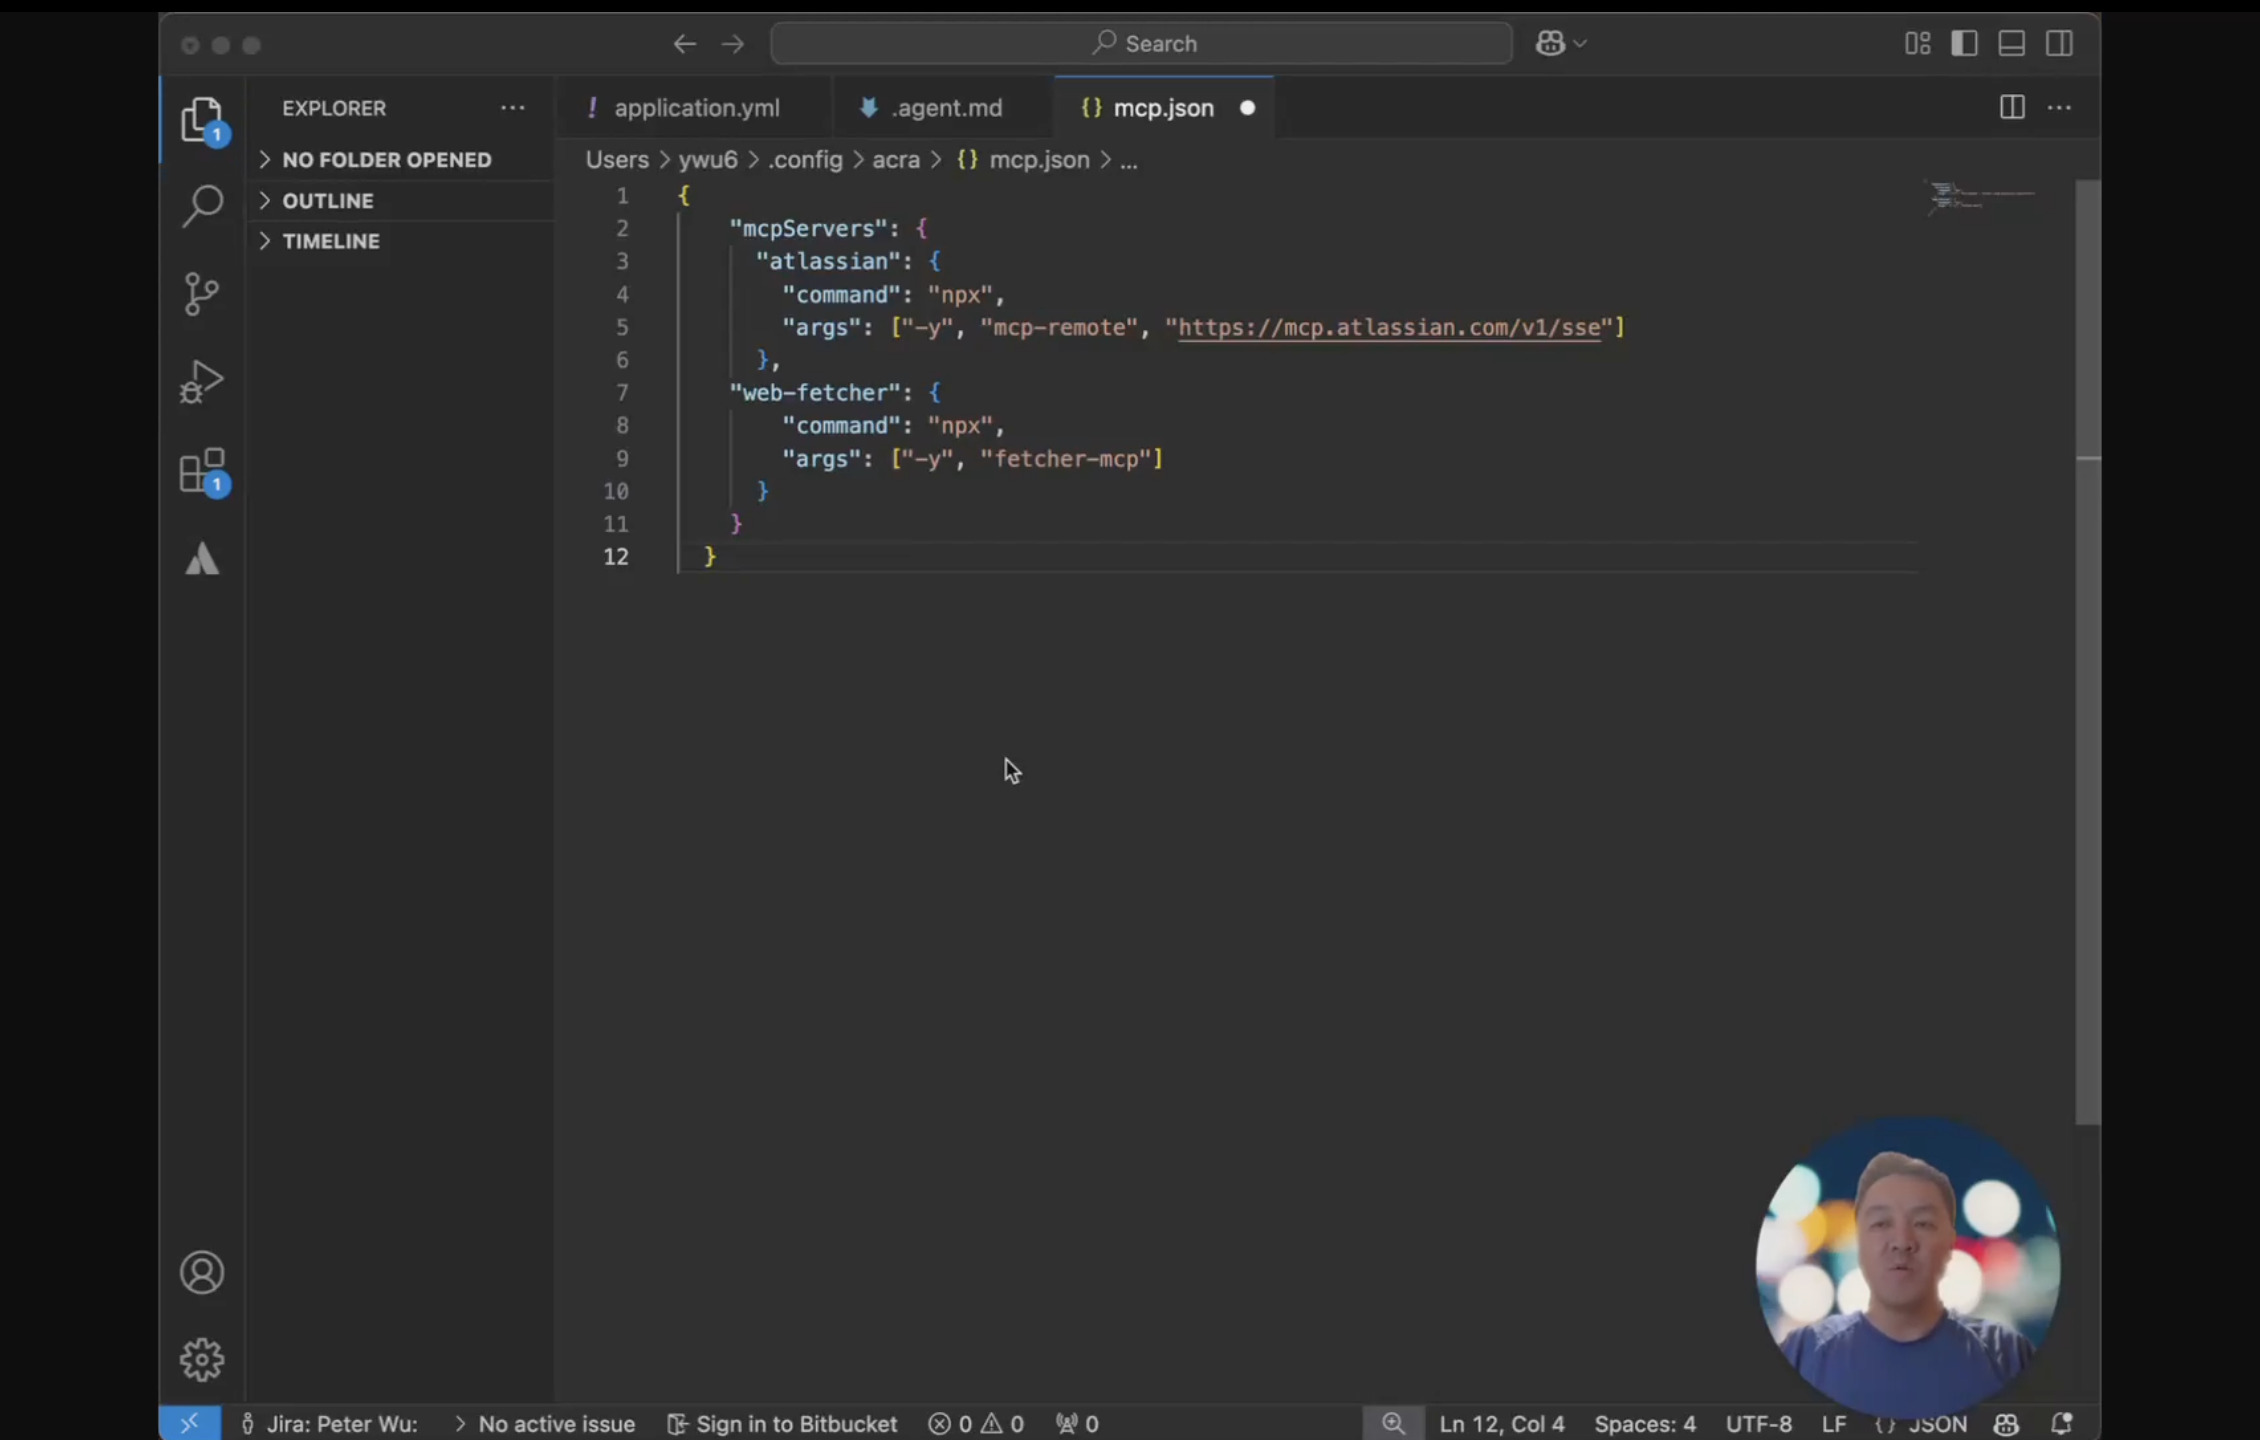The width and height of the screenshot is (2260, 1440).
Task: Expand the Outline section
Action: coord(327,201)
